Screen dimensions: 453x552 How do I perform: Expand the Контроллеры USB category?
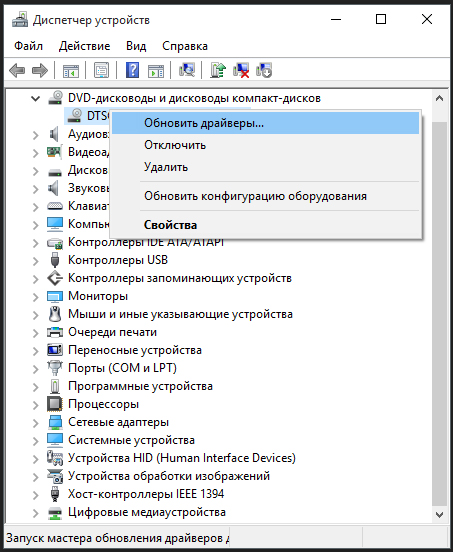tap(36, 261)
